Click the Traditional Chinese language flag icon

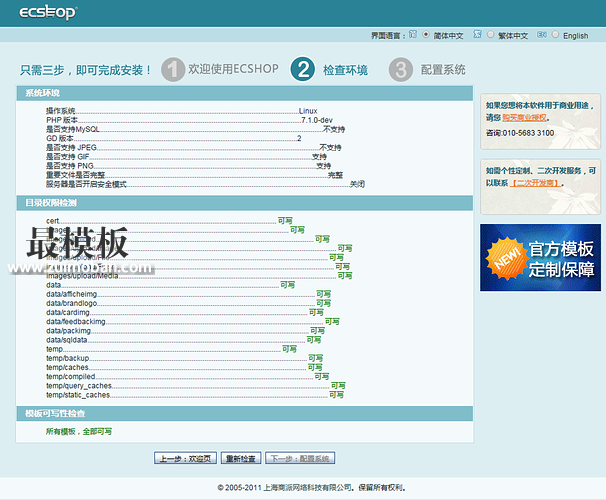pyautogui.click(x=477, y=34)
